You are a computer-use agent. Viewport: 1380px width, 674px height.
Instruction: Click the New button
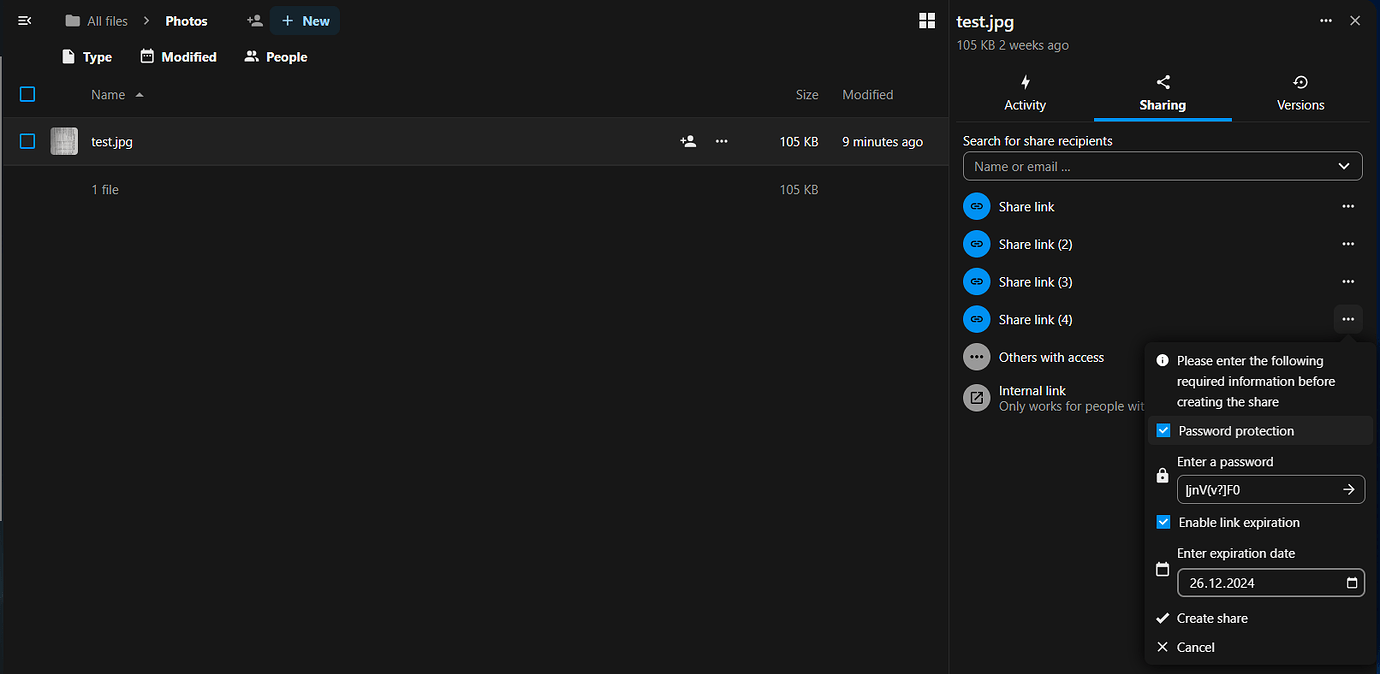point(305,21)
